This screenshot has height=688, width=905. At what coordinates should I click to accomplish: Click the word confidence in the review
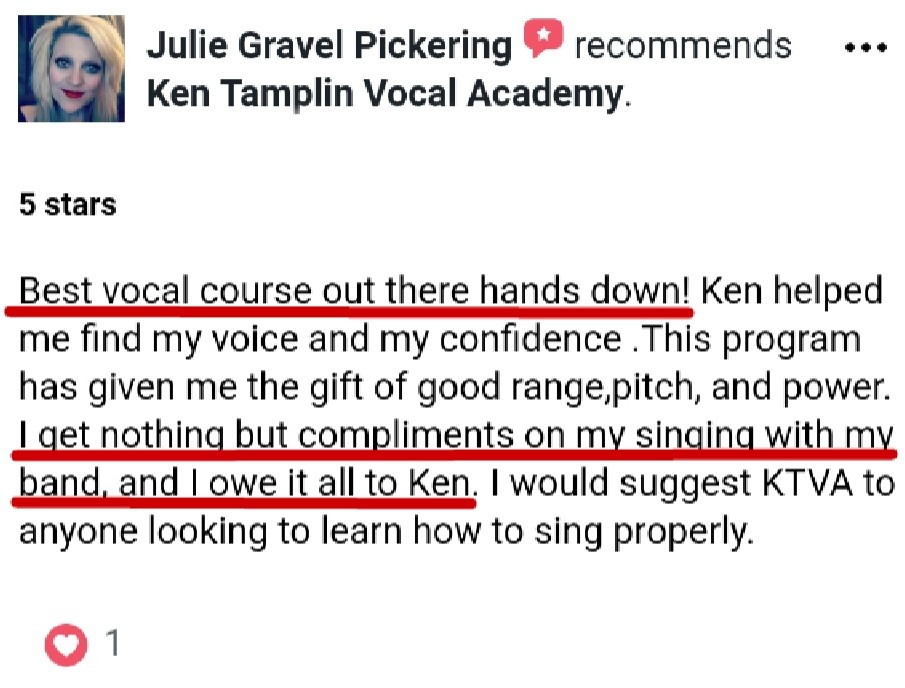(x=530, y=339)
